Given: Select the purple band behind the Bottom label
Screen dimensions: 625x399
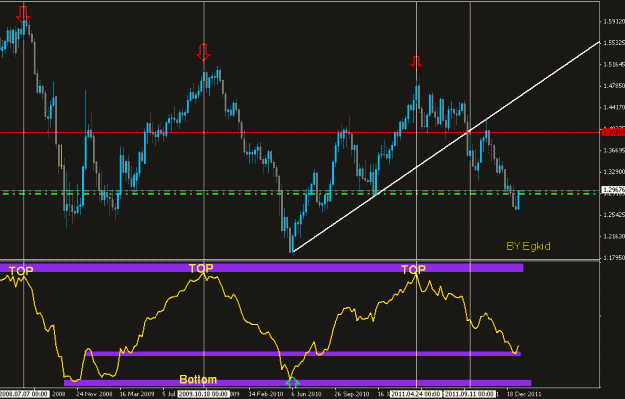Looking at the screenshot, I should pyautogui.click(x=297, y=383).
